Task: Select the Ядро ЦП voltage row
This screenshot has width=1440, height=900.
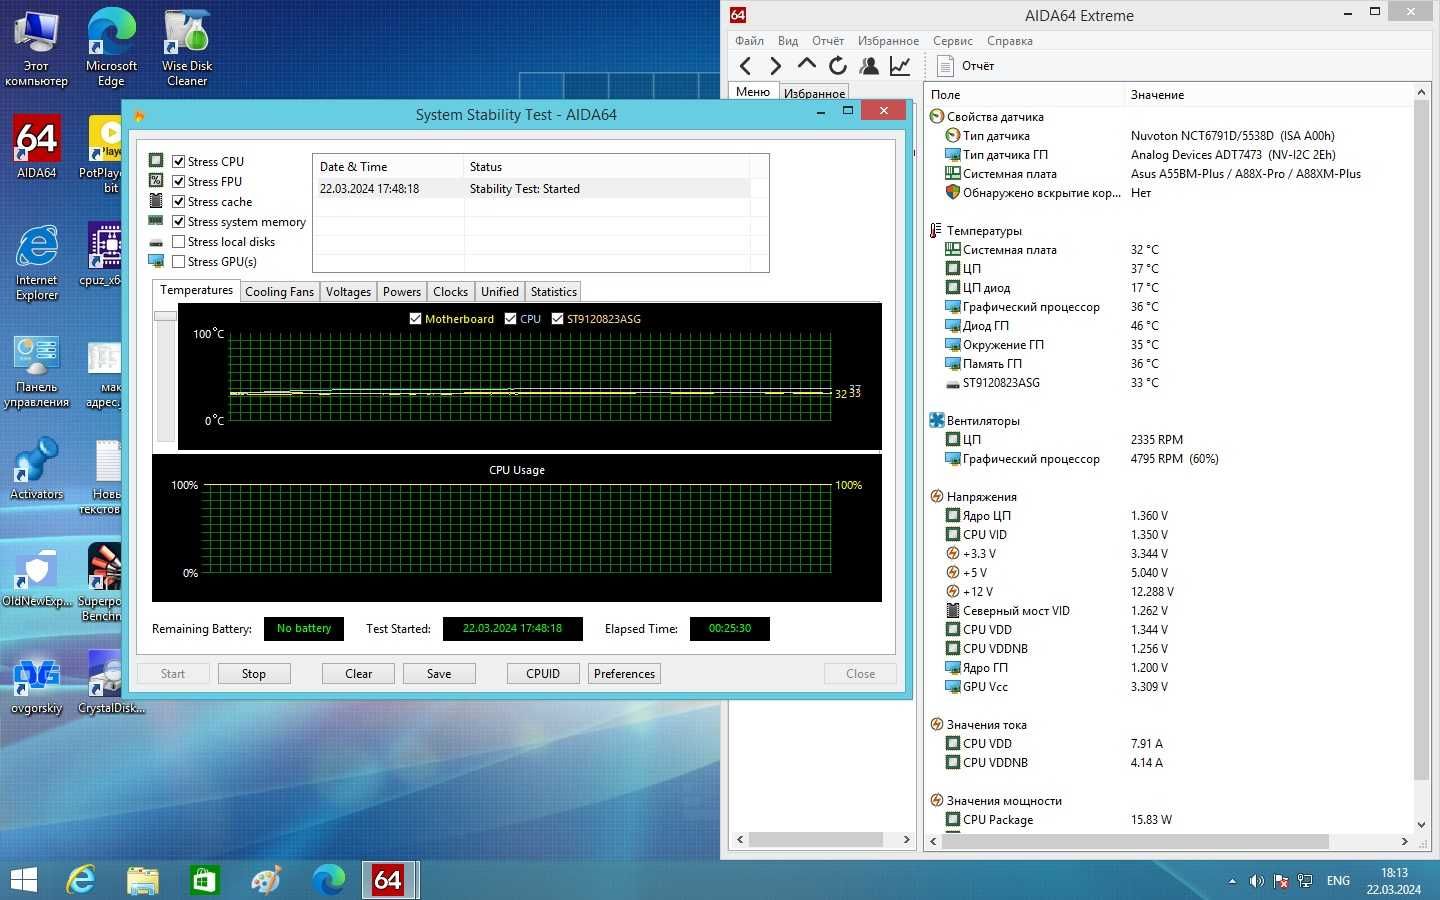Action: [x=1170, y=516]
